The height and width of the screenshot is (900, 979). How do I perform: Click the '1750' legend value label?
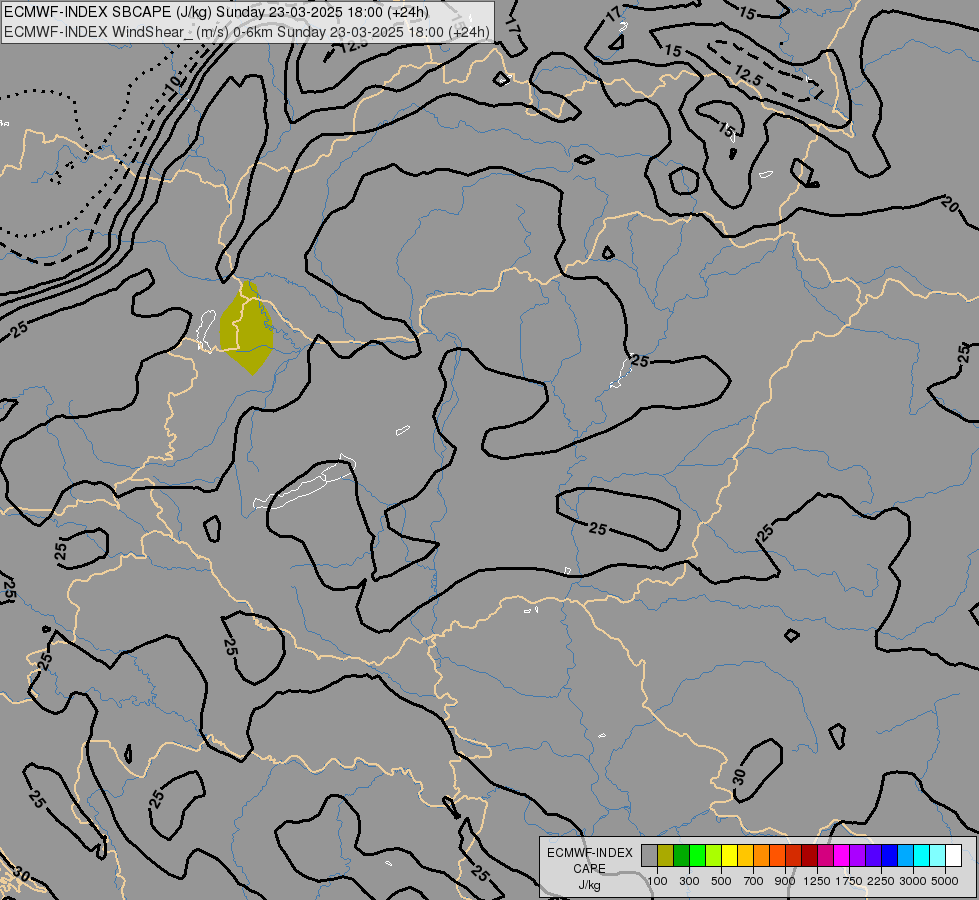click(x=849, y=881)
